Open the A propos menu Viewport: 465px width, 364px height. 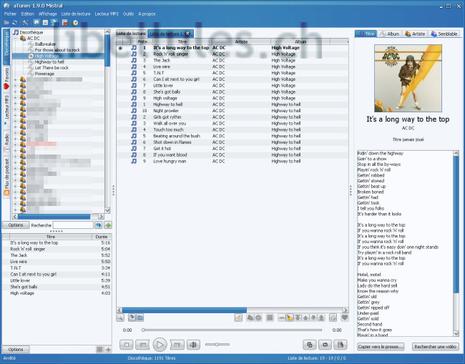click(147, 14)
